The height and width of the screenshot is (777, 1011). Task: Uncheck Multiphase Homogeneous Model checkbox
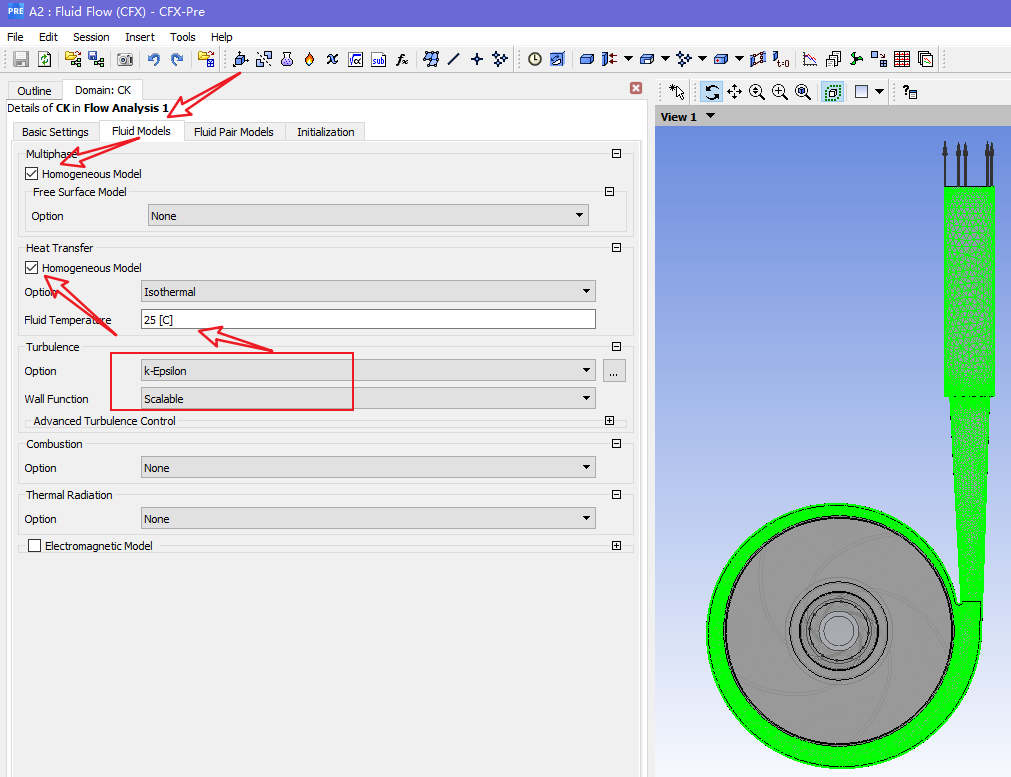[33, 174]
